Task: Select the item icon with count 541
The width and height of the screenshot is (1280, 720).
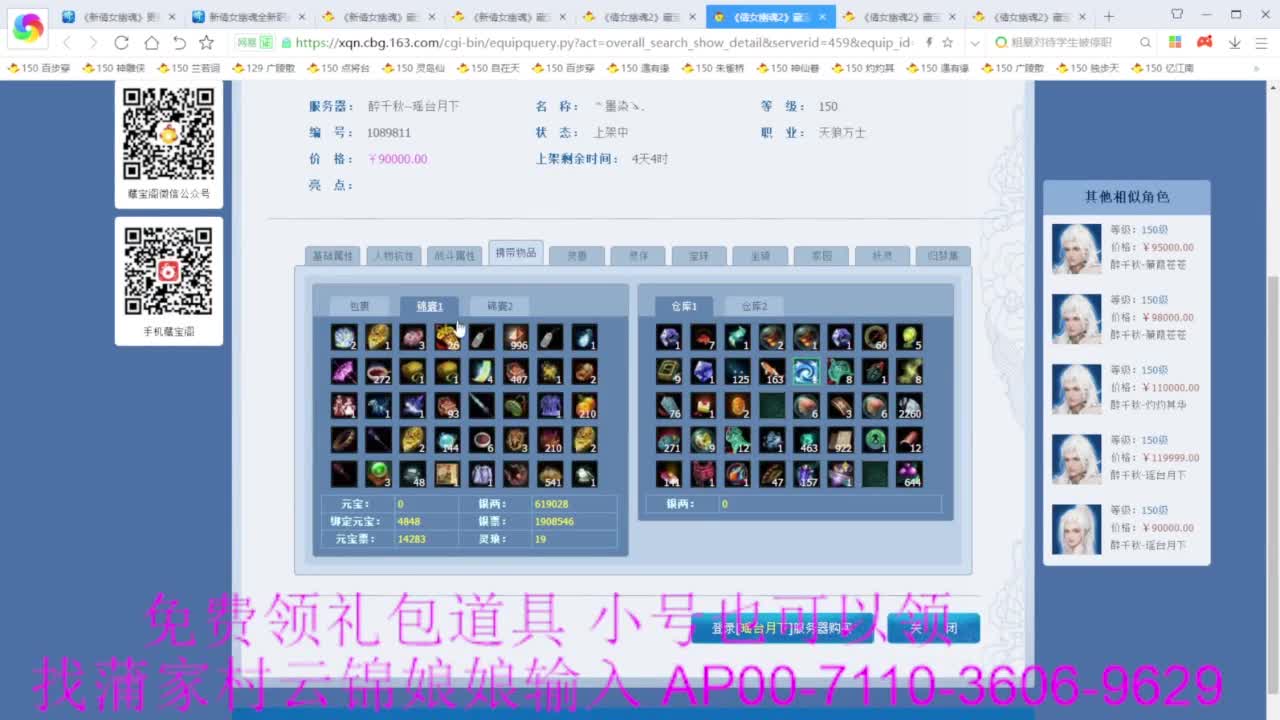Action: 550,474
